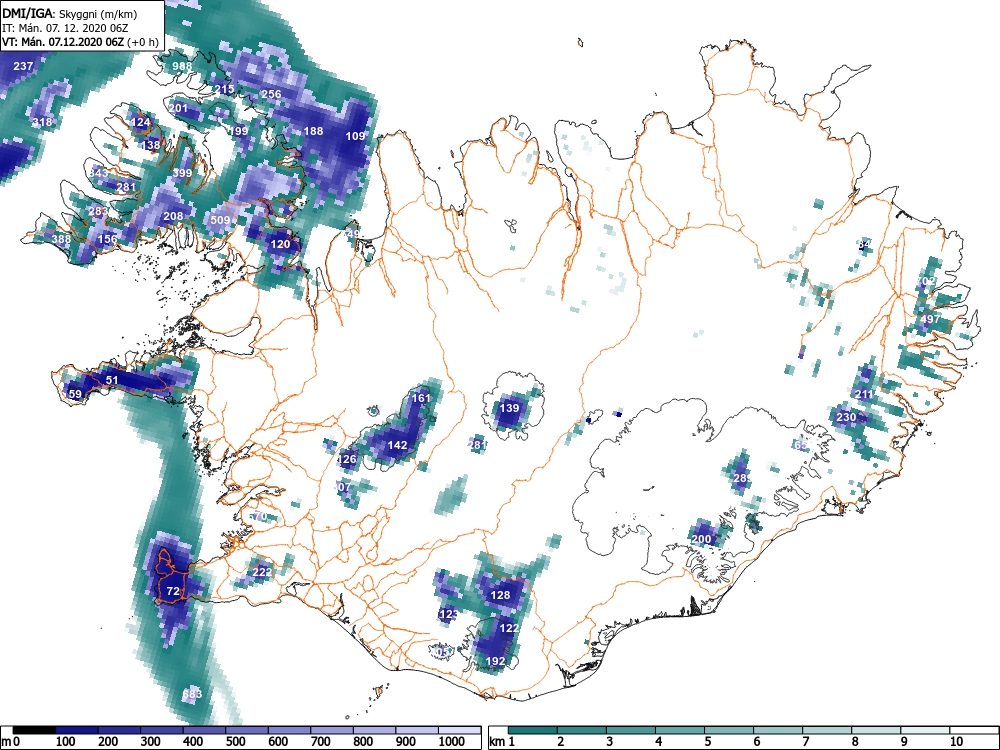Select the visibility value "156"
The width and height of the screenshot is (1000, 750).
point(107,239)
